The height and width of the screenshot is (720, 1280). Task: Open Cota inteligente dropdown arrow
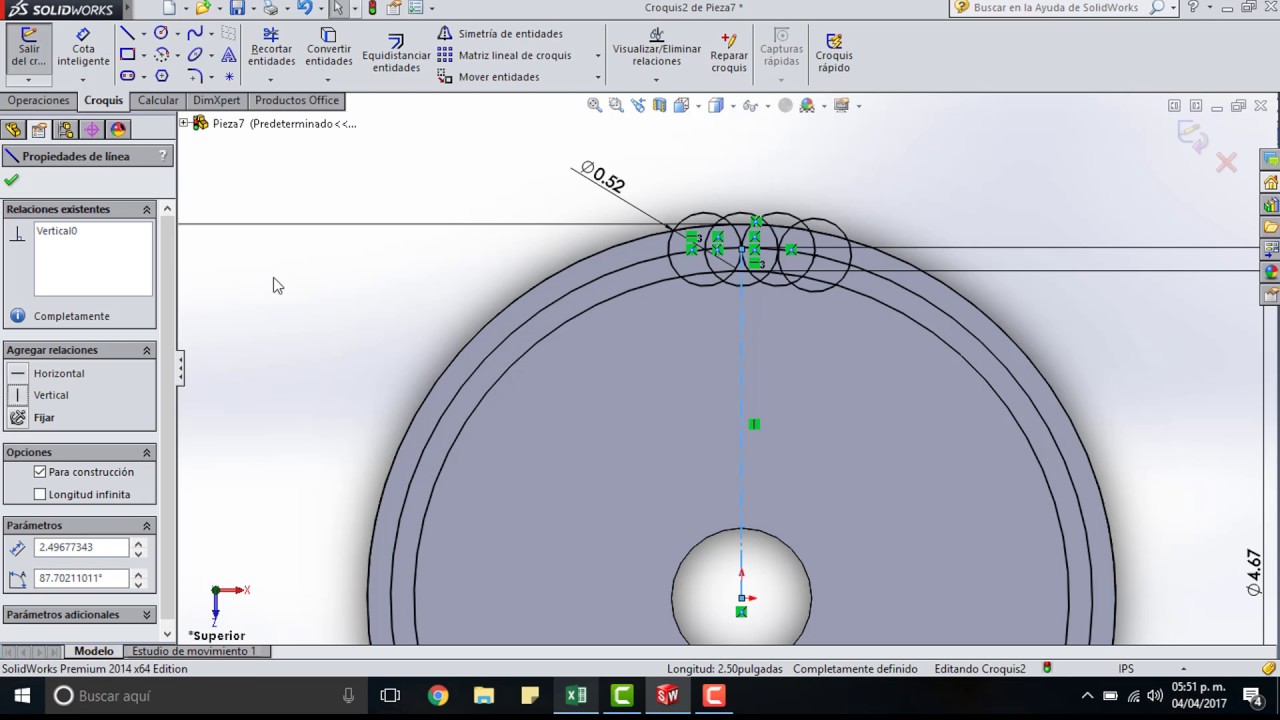pyautogui.click(x=83, y=79)
